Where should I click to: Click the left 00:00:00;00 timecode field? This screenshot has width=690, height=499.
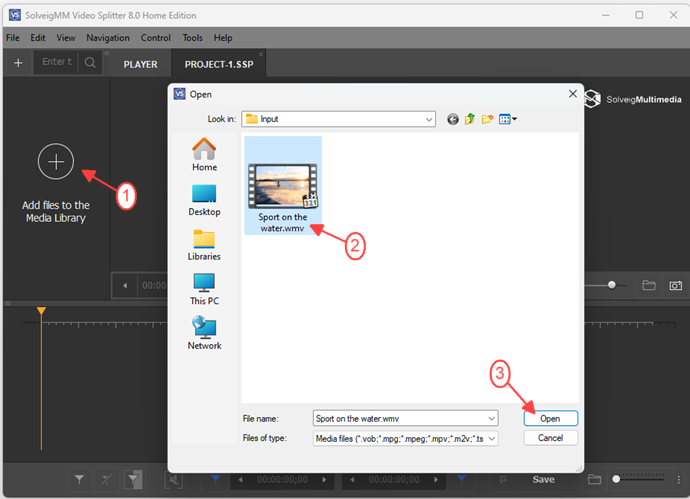point(282,480)
